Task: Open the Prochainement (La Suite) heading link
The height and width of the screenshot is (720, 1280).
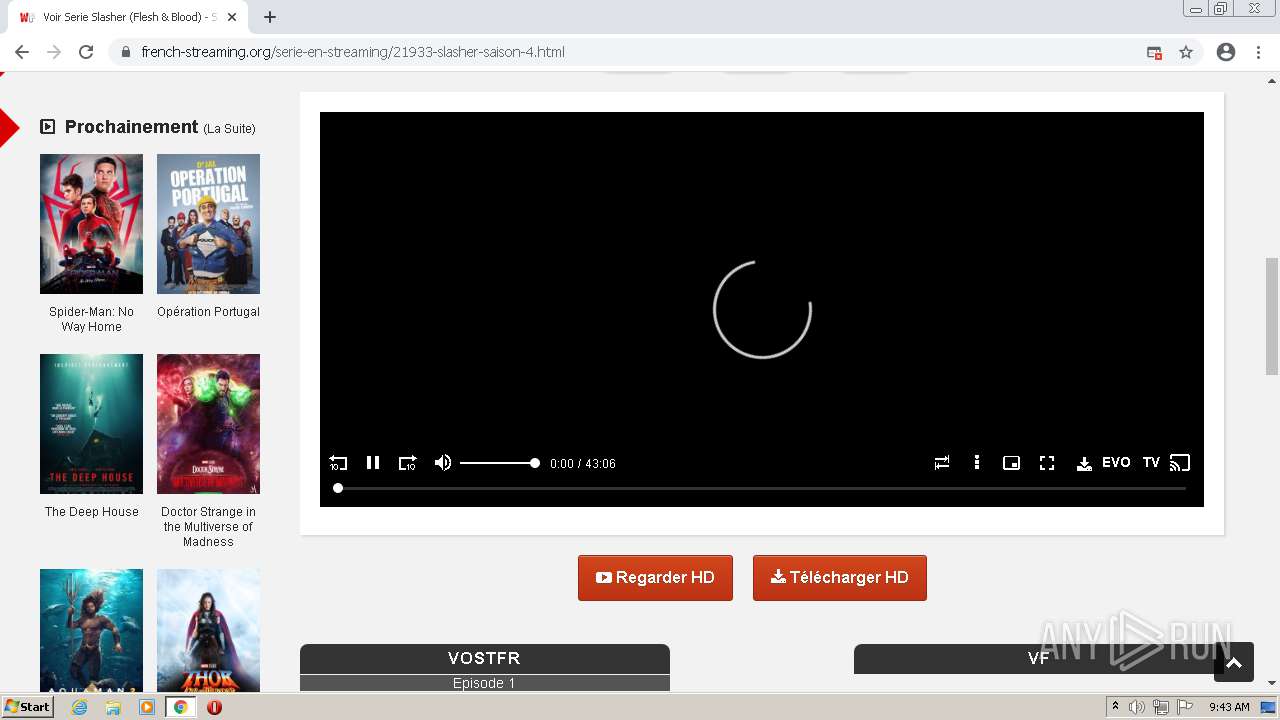Action: coord(160,127)
